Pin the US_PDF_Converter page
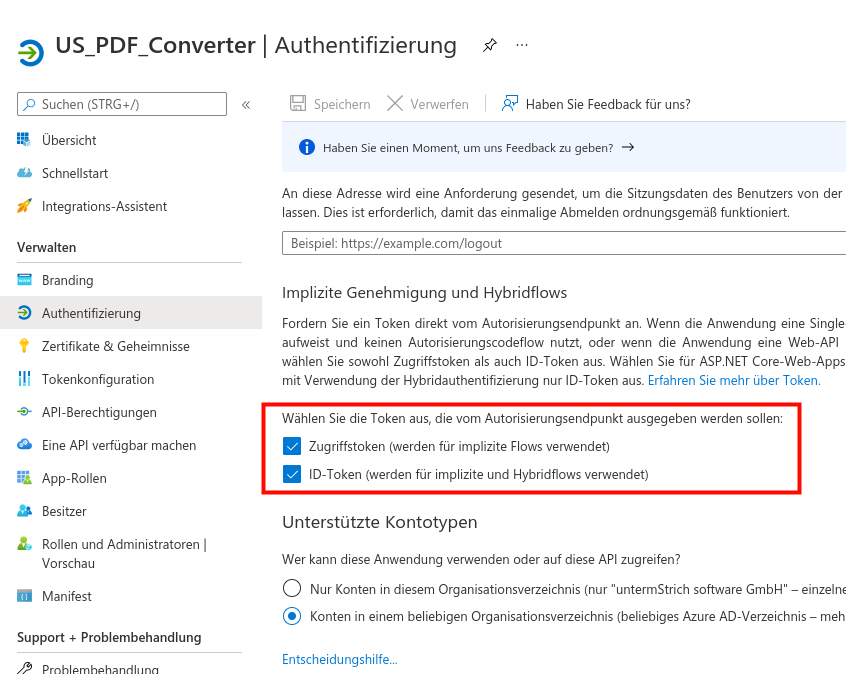The image size is (846, 674). pyautogui.click(x=489, y=44)
